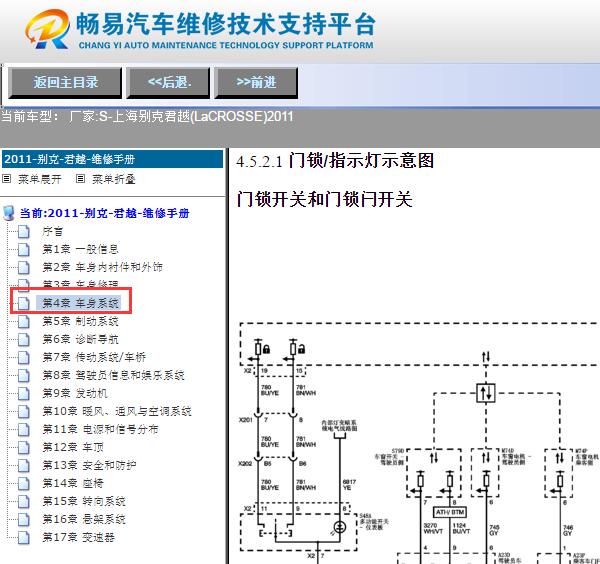
Task: Click the 返回主目录 button
Action: (x=65, y=83)
